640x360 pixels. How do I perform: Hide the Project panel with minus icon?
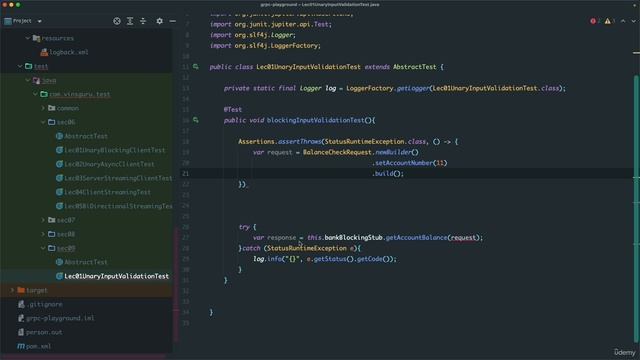coord(173,21)
